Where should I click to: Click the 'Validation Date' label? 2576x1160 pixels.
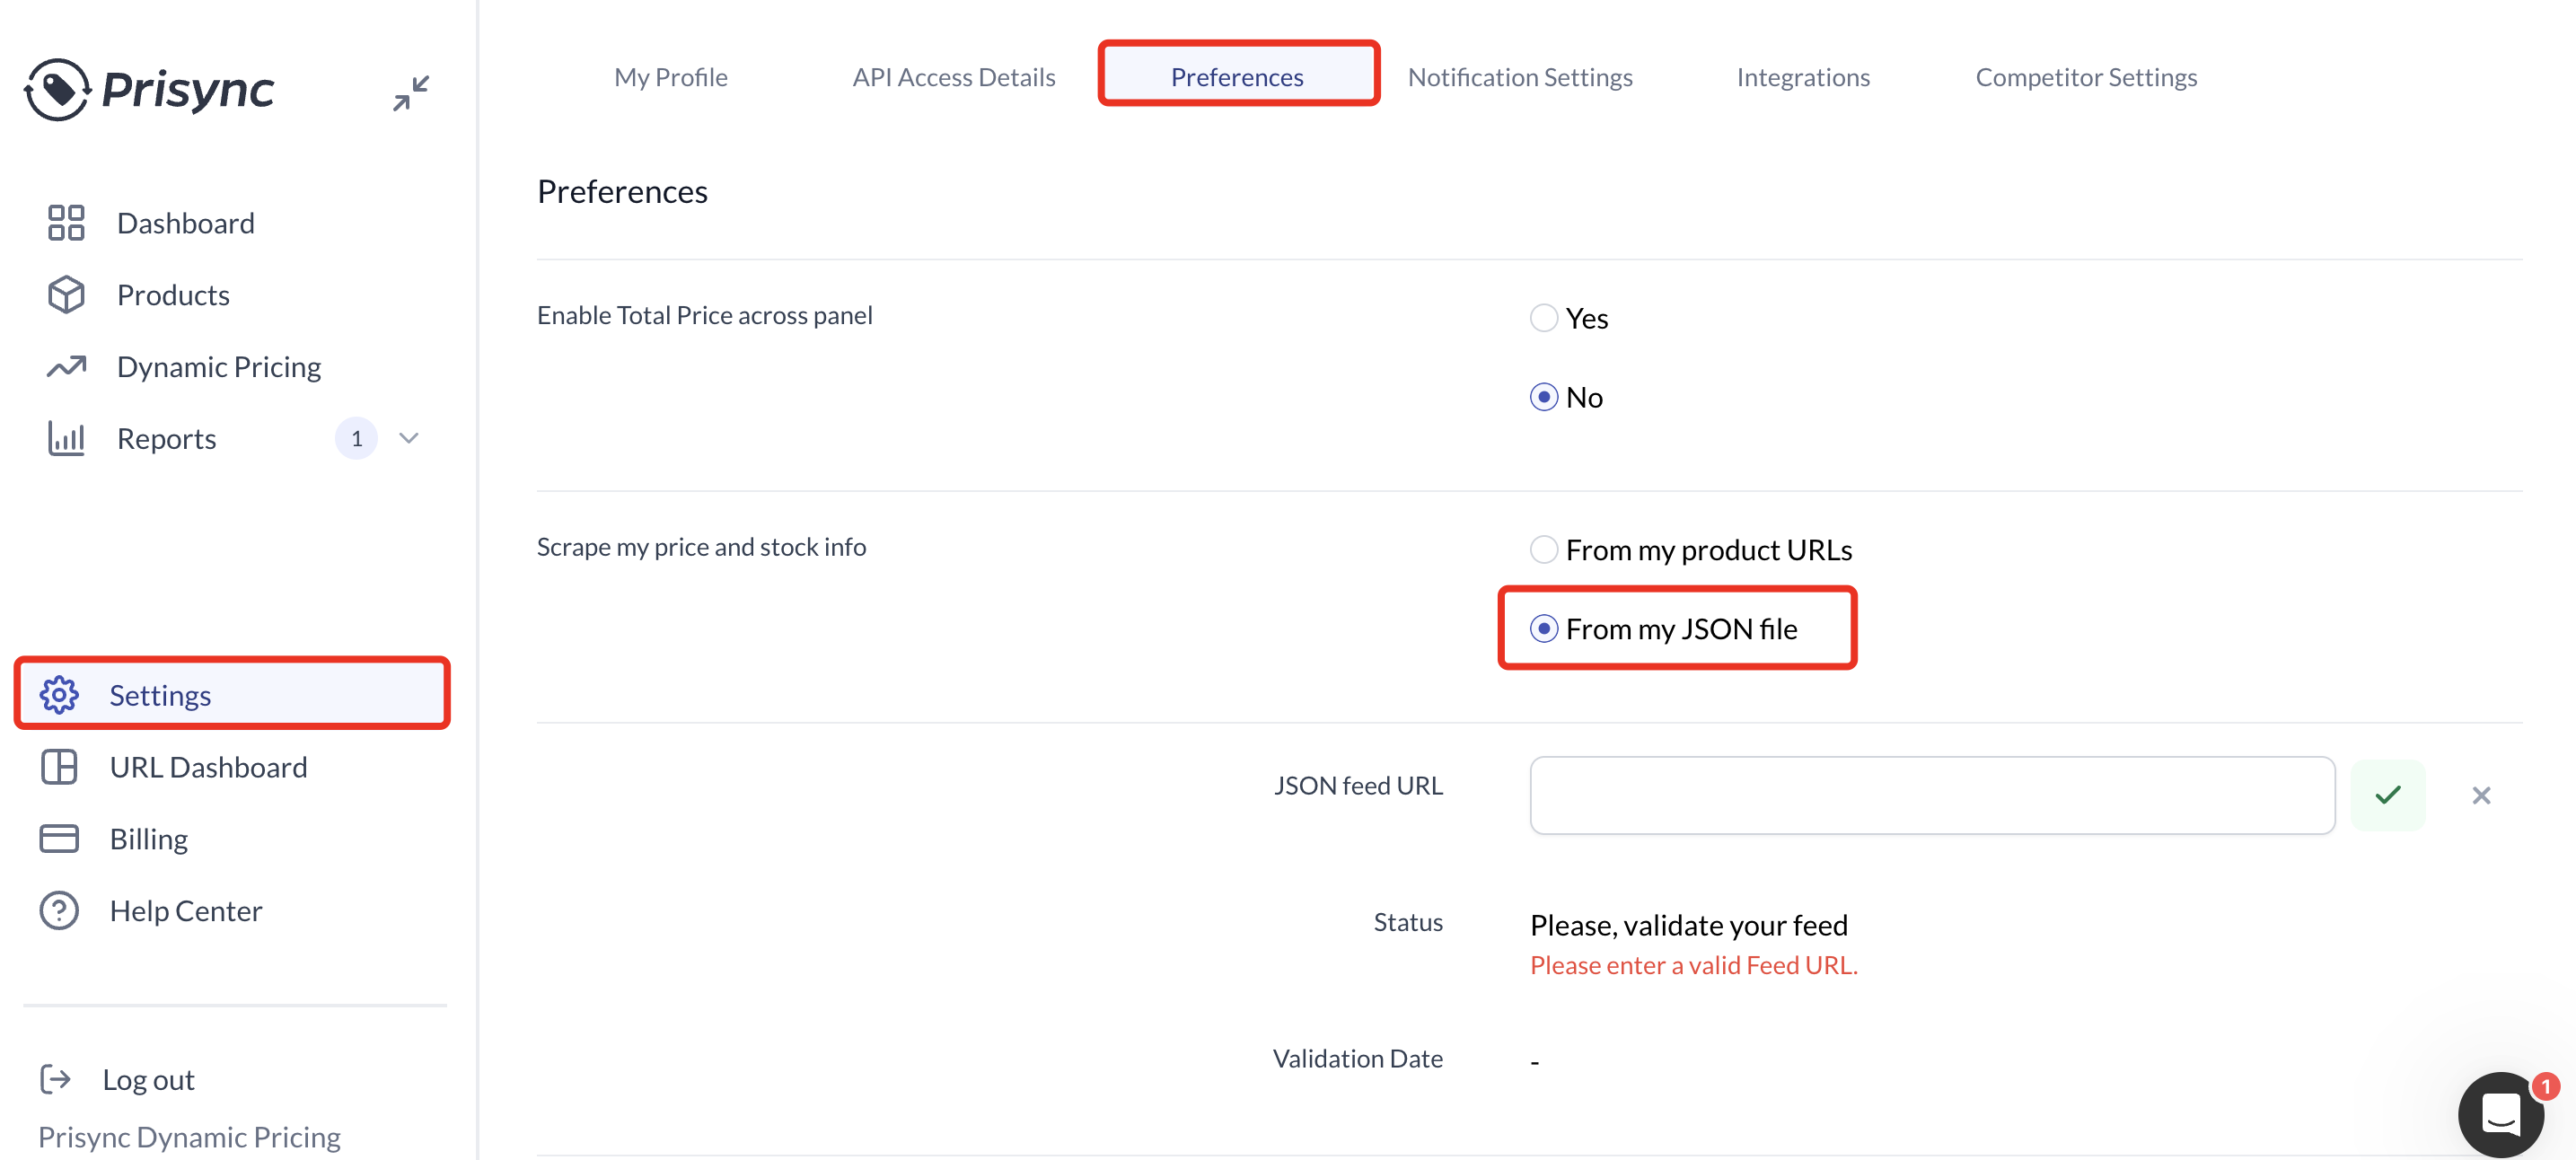[1357, 1059]
